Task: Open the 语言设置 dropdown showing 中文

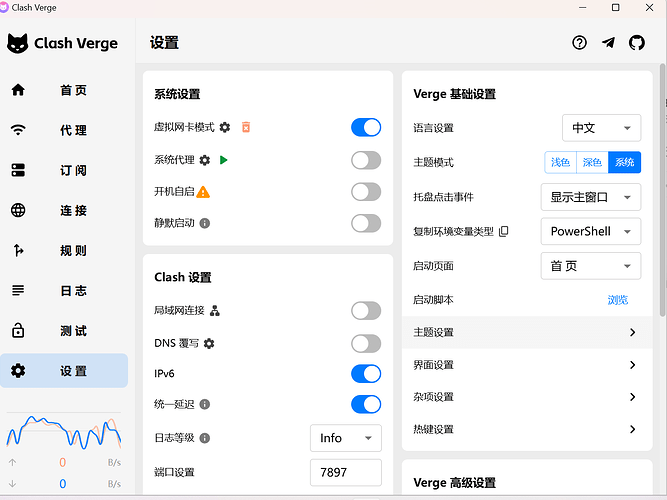Action: pos(601,128)
